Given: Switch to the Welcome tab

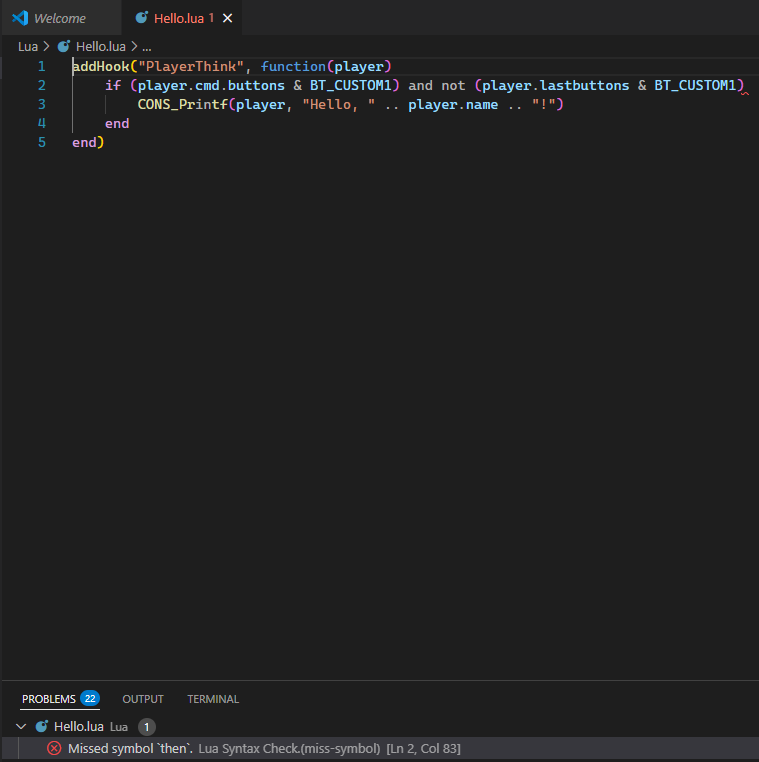Looking at the screenshot, I should pyautogui.click(x=60, y=18).
